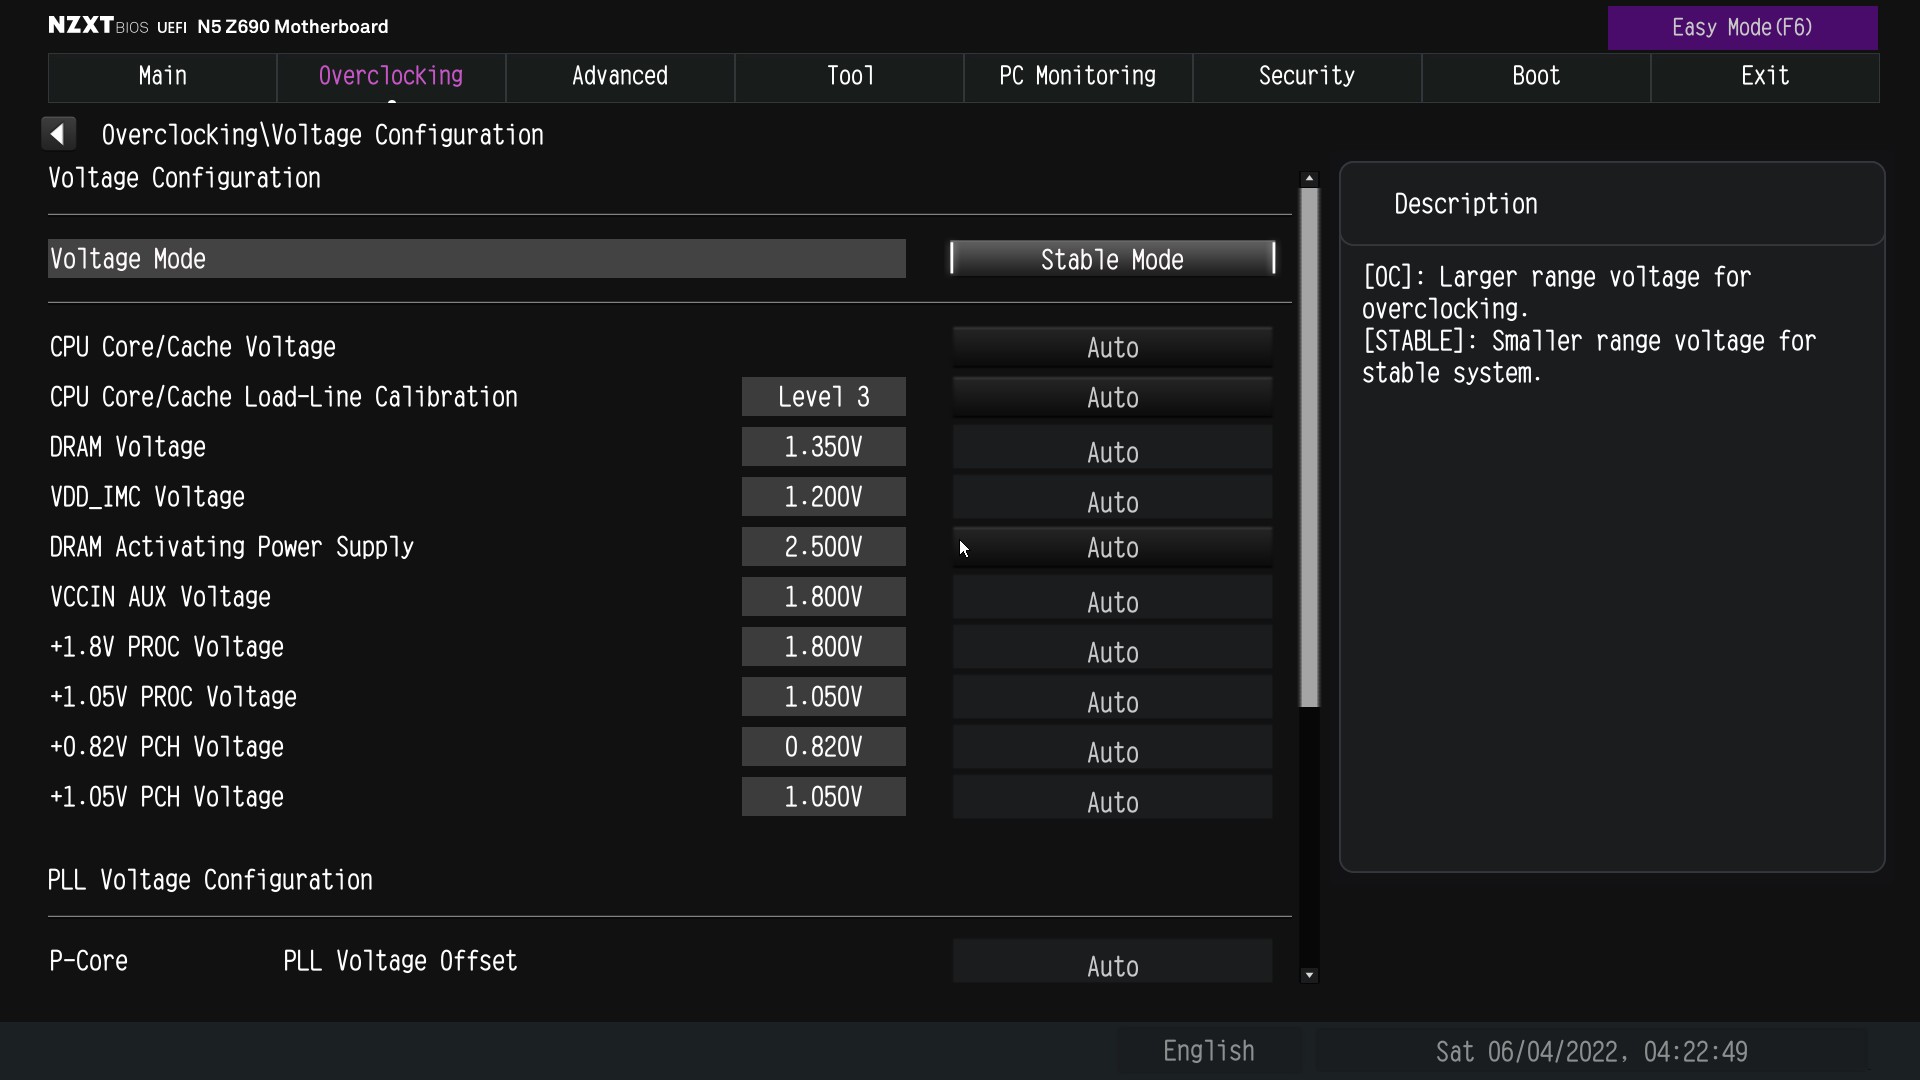This screenshot has width=1920, height=1080.
Task: Change Voltage Mode from Stable Mode
Action: pos(1112,259)
